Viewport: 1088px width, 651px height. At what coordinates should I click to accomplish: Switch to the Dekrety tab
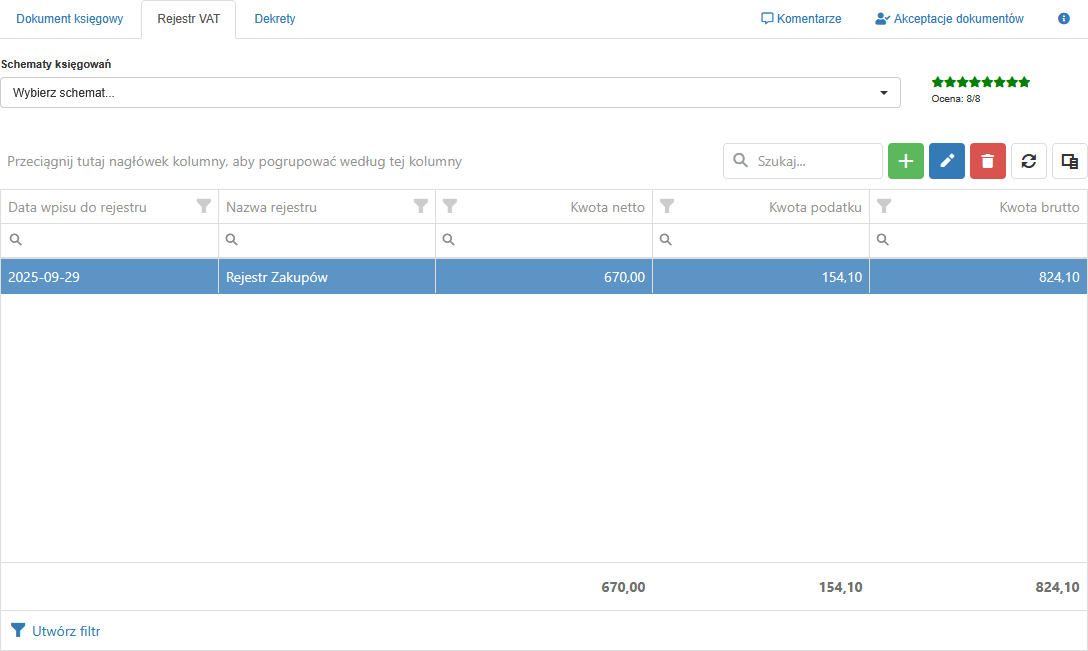click(275, 19)
